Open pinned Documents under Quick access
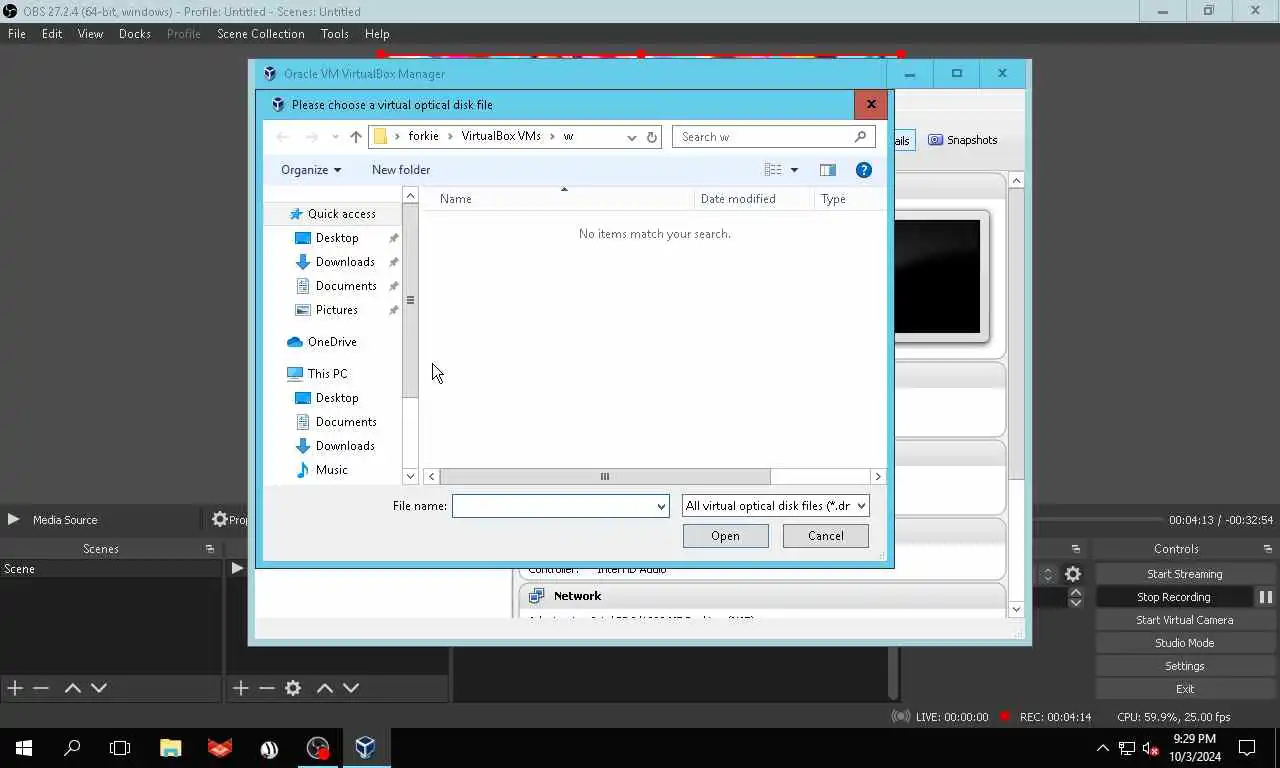 coord(345,286)
